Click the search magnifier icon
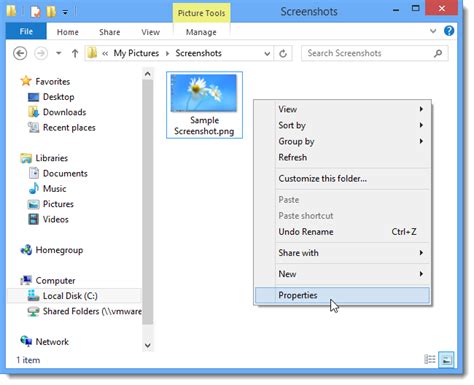Screen dimensions: 474x385 [438, 53]
